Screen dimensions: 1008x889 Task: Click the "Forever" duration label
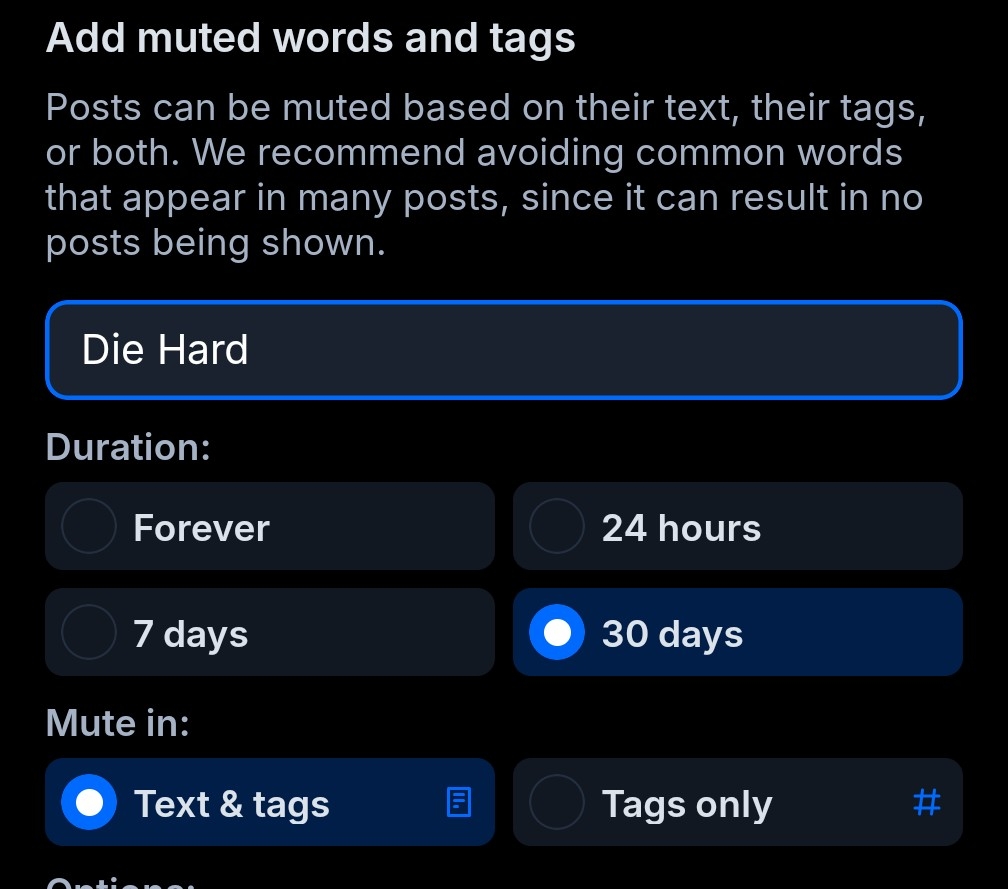[201, 528]
